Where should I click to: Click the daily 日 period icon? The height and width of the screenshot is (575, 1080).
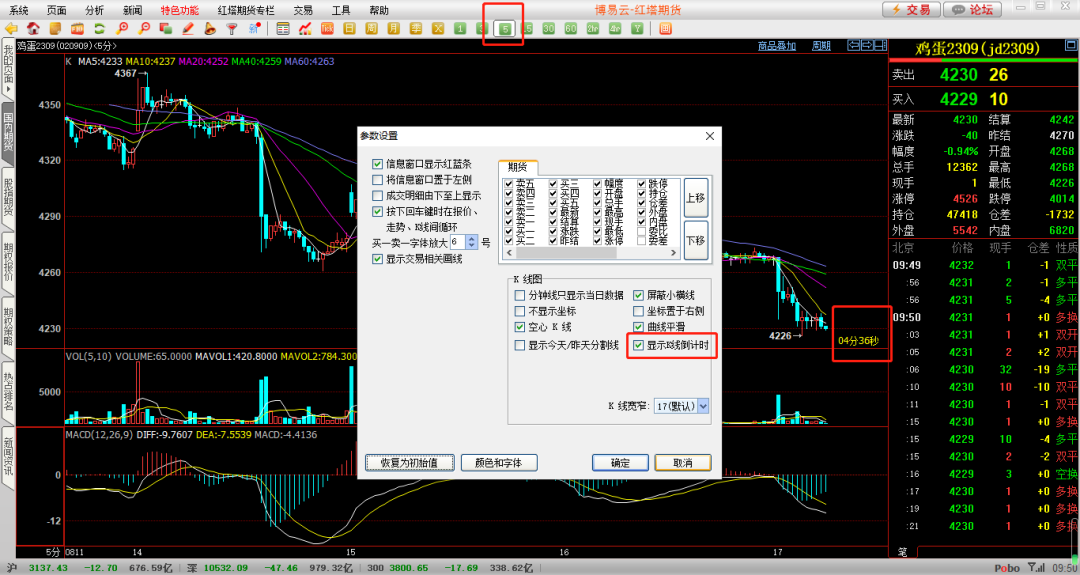349,28
